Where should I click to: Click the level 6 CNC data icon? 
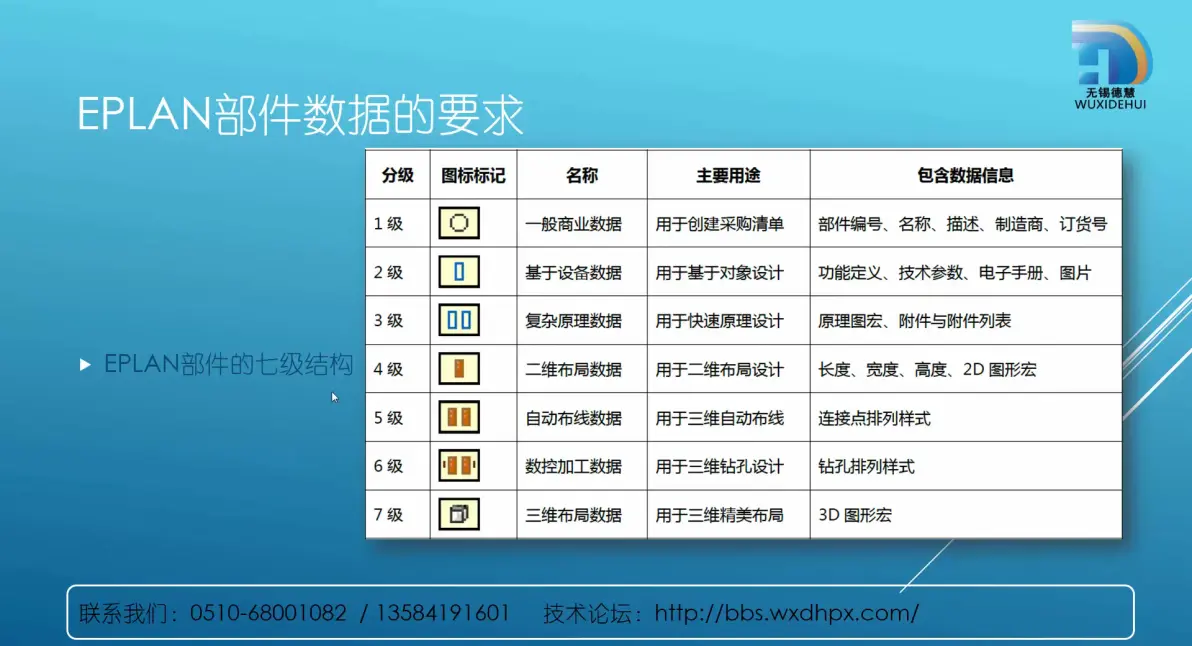click(459, 466)
